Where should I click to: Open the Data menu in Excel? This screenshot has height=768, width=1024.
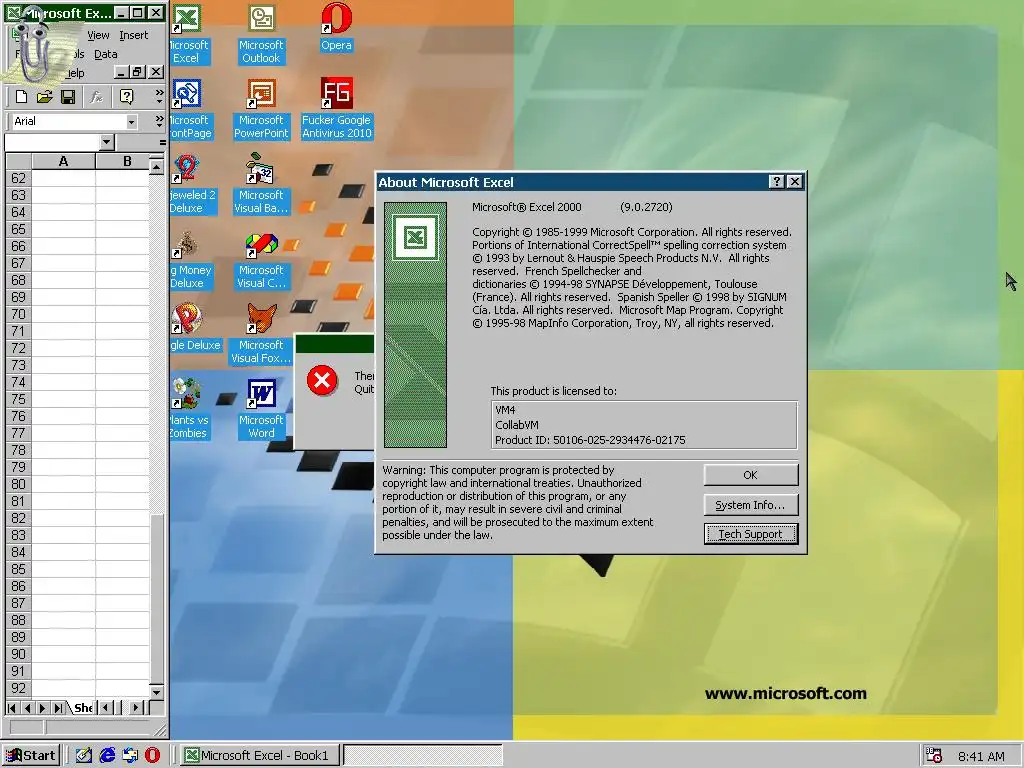105,54
